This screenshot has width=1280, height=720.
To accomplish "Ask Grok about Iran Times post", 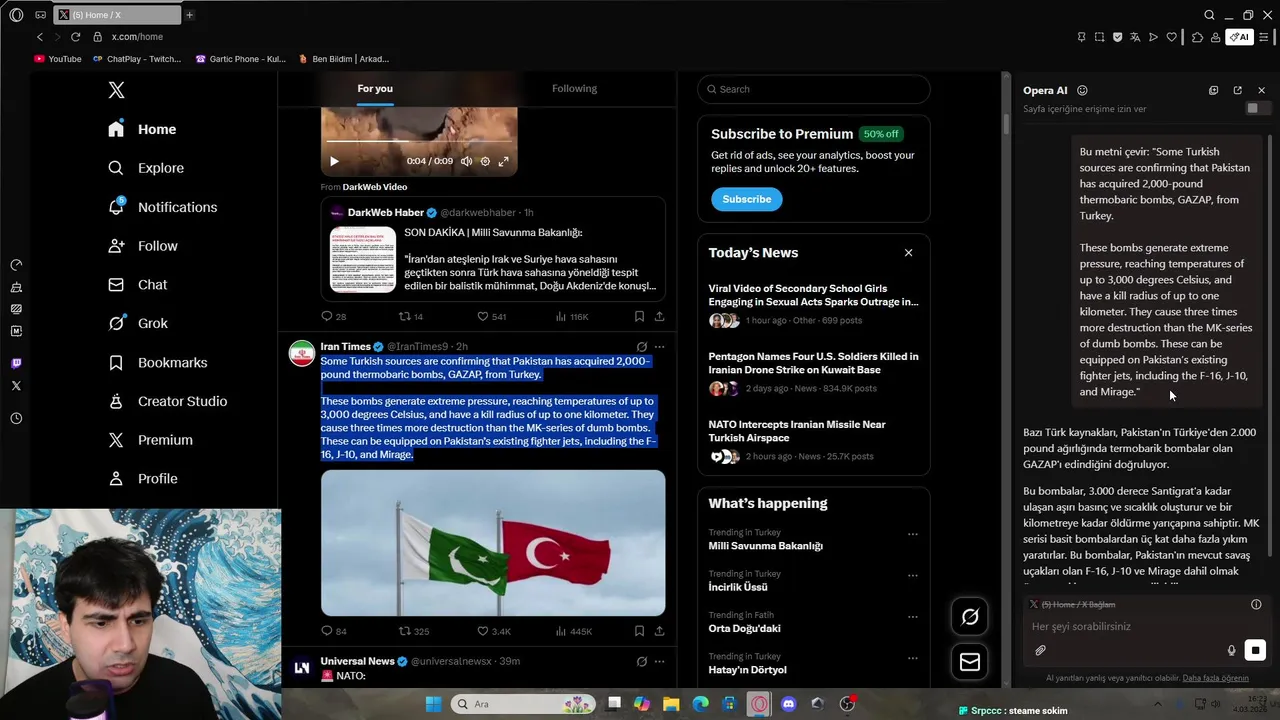I will (x=642, y=347).
